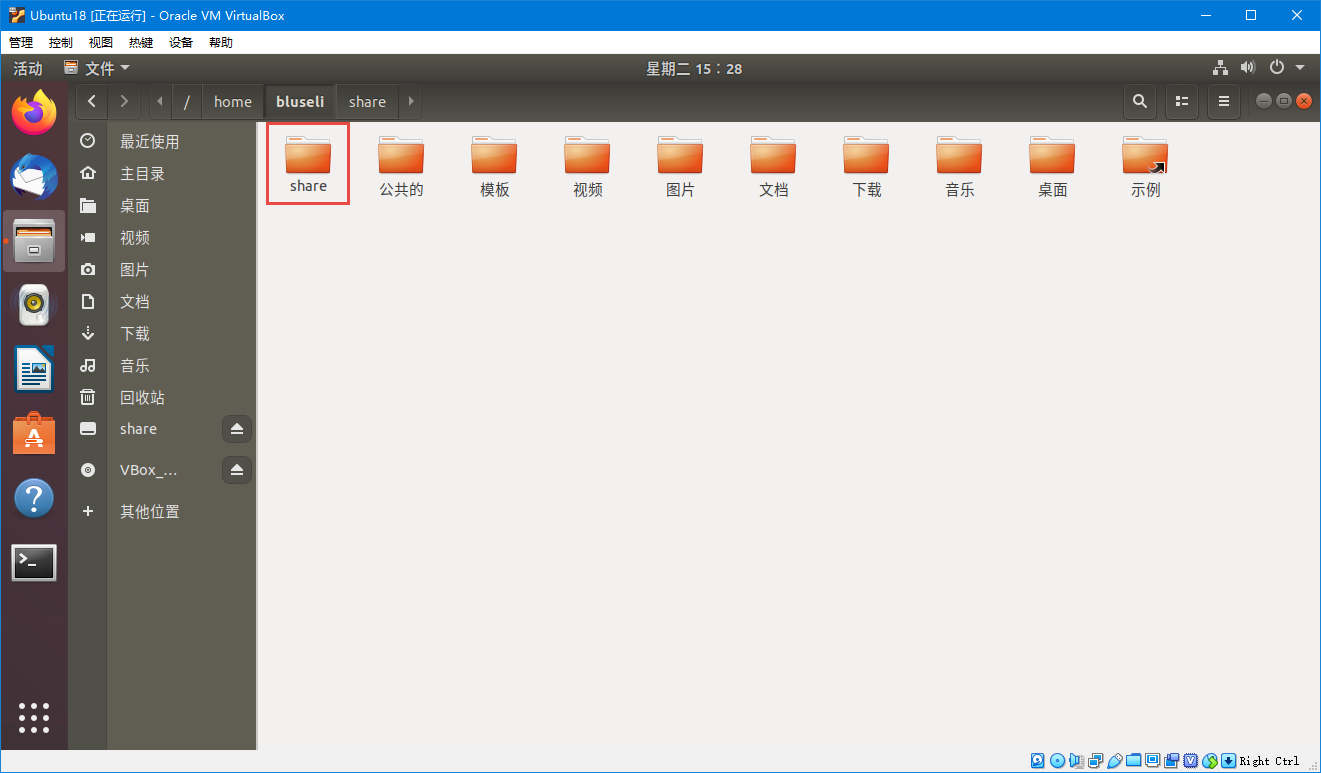Image resolution: width=1321 pixels, height=773 pixels.
Task: Open the network icon in Ubuntu top bar
Action: [x=1220, y=68]
